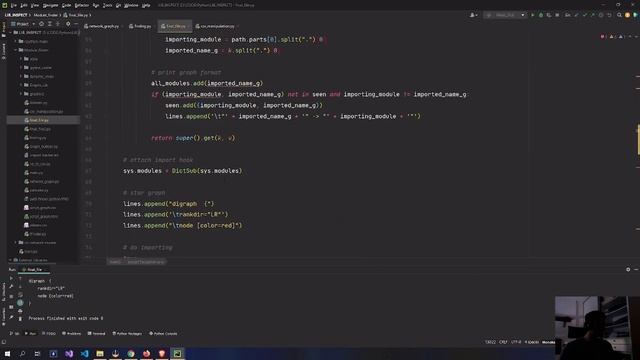Click the lines.append digraph code line
640x360 pixels.
(169, 204)
